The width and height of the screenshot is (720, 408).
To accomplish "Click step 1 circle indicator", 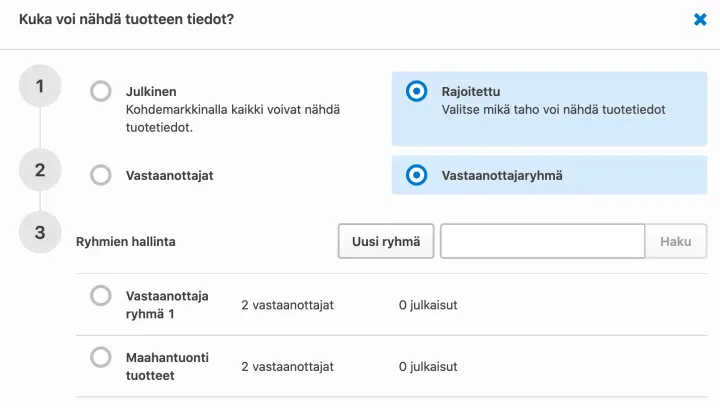I will coord(40,86).
